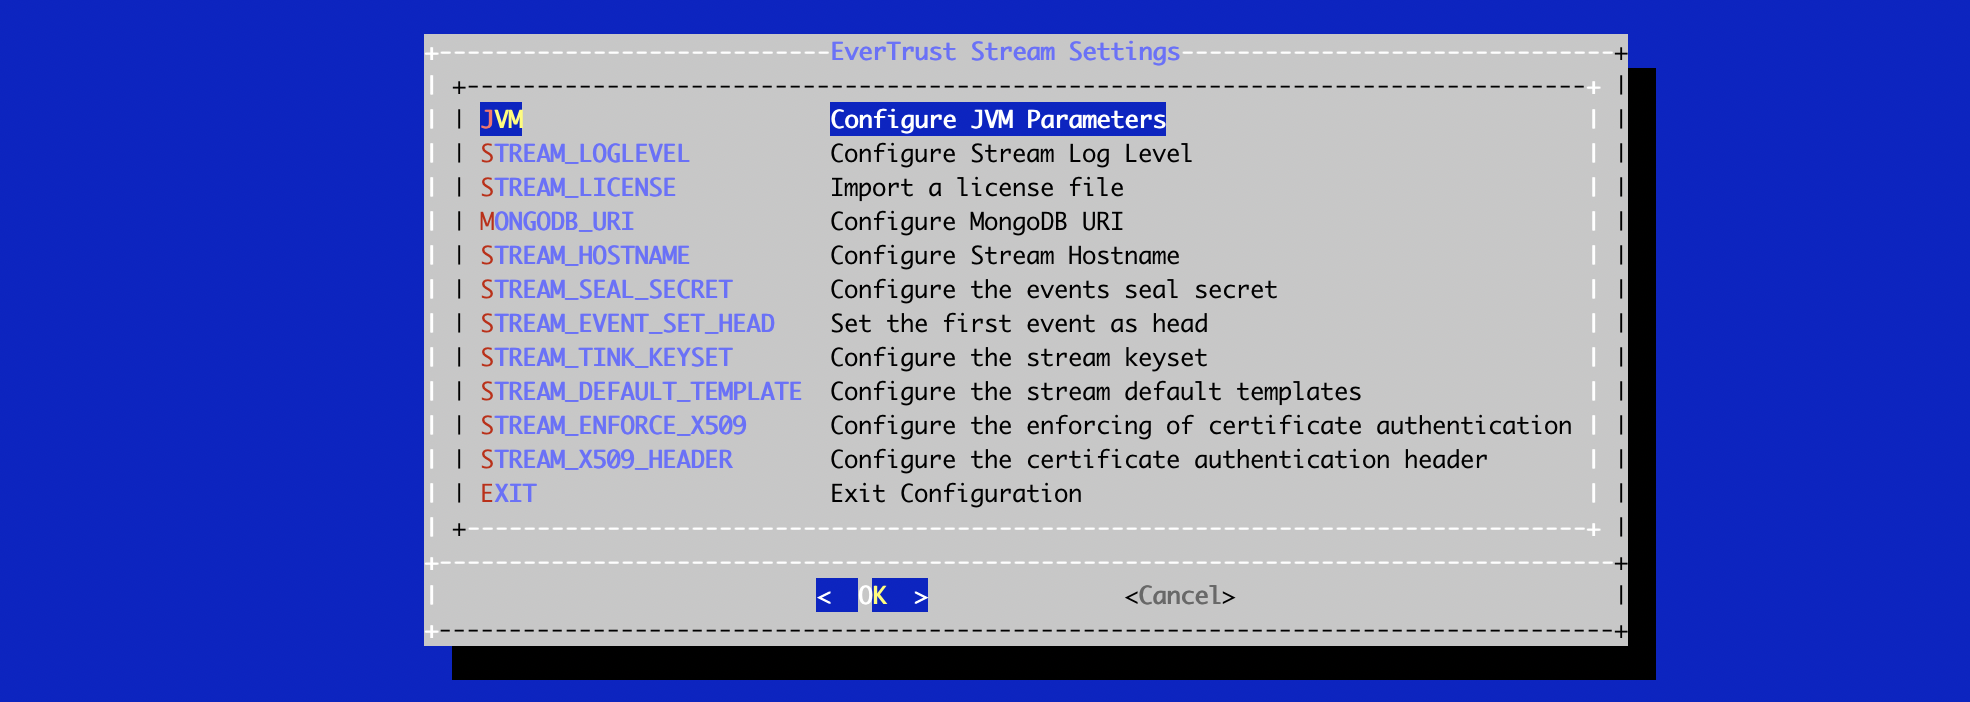Click 'Configure the events seal secret' text
Viewport: 1970px width, 702px height.
click(1054, 289)
